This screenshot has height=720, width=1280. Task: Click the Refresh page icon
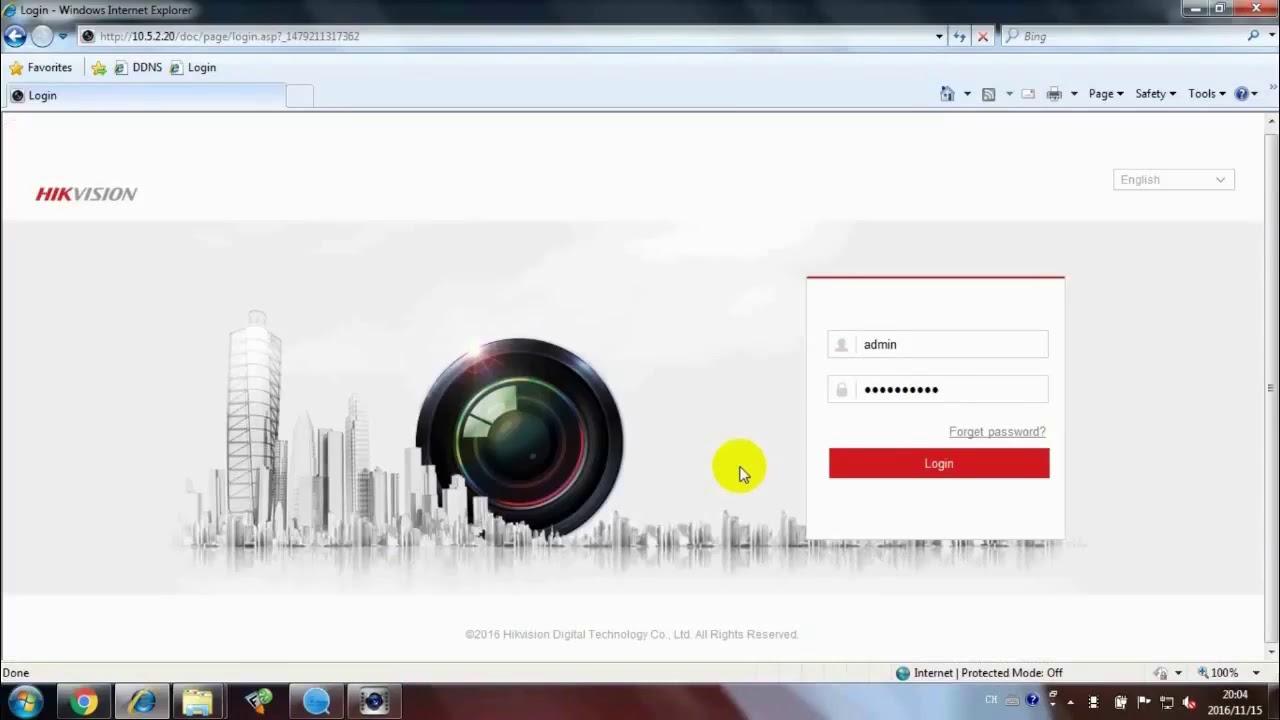pos(960,36)
